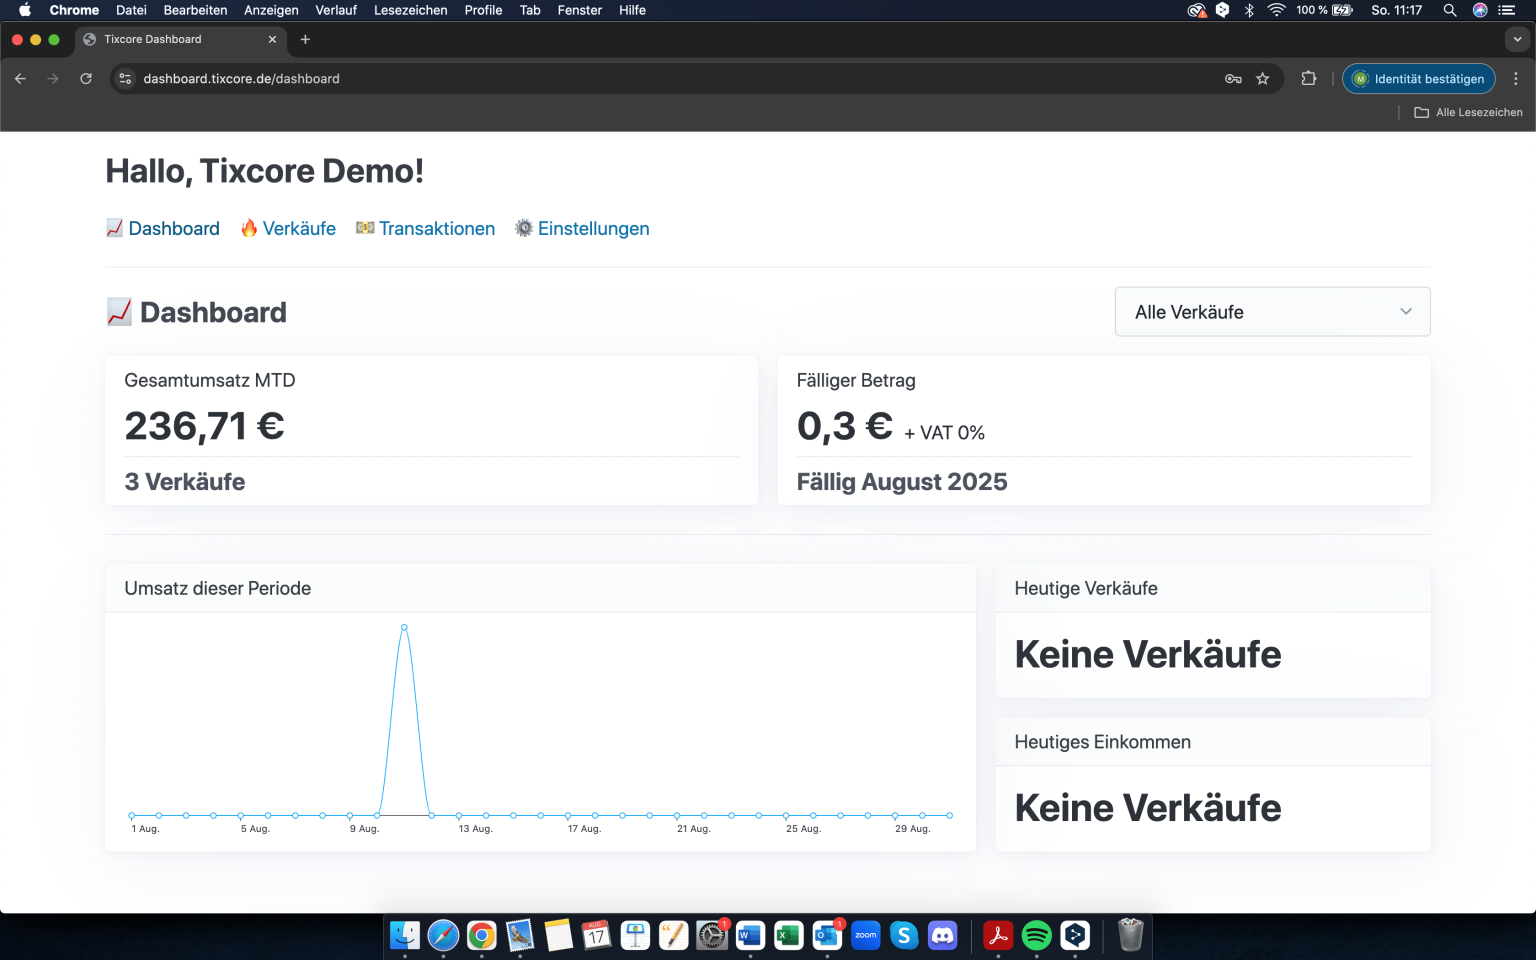Open the Lesezeichen menu
This screenshot has height=960, width=1536.
point(410,10)
